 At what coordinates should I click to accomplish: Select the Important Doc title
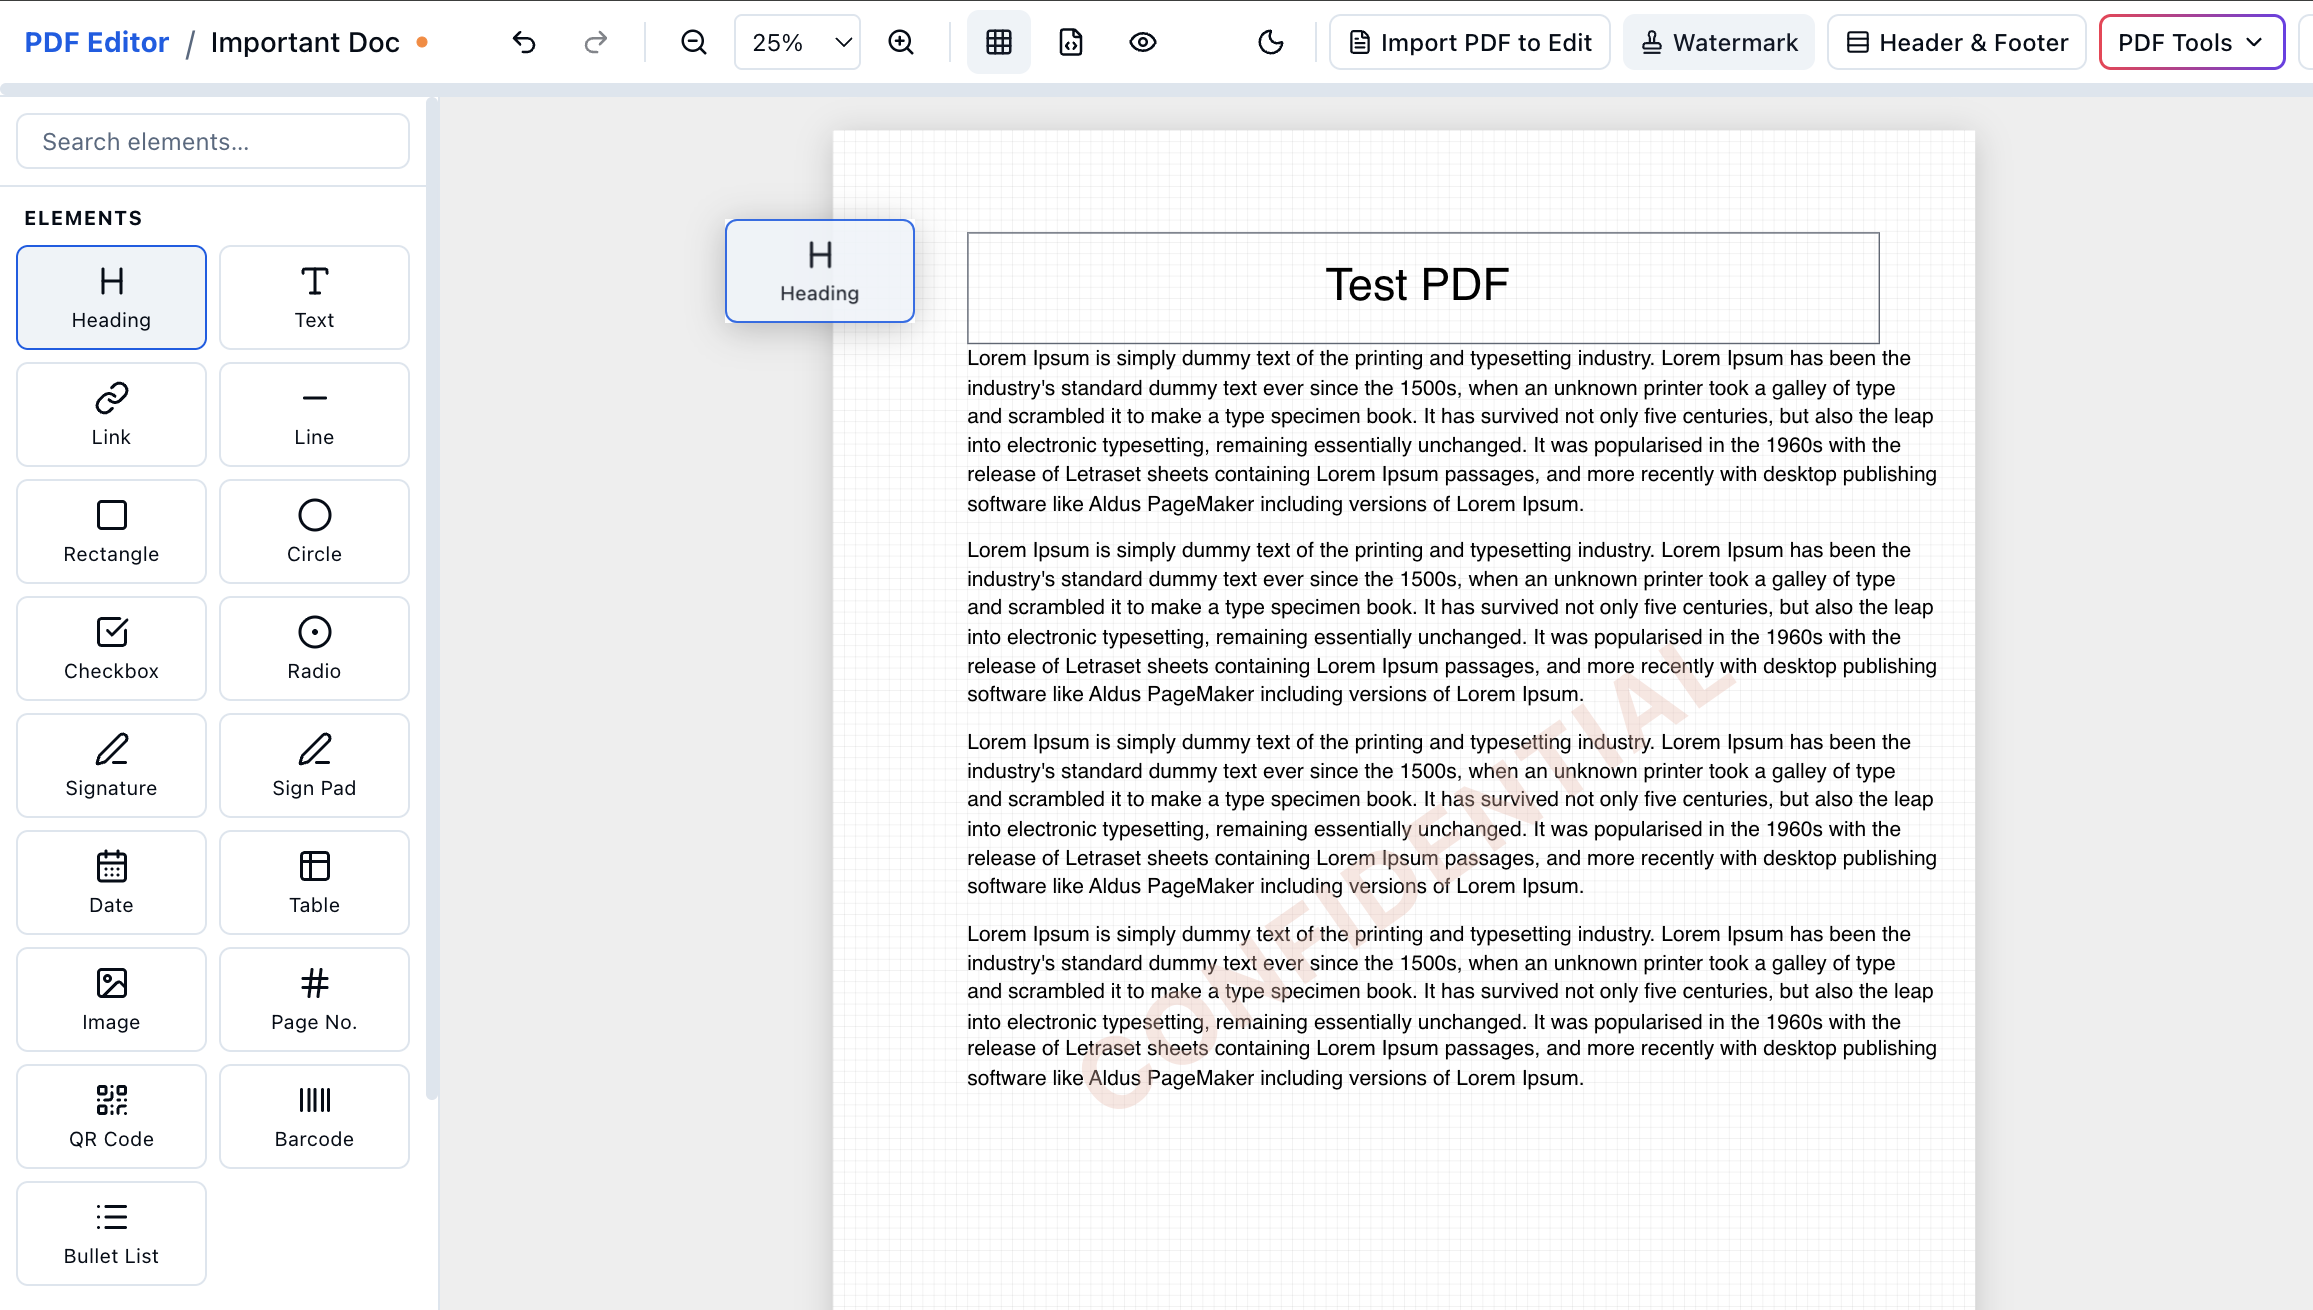point(304,41)
